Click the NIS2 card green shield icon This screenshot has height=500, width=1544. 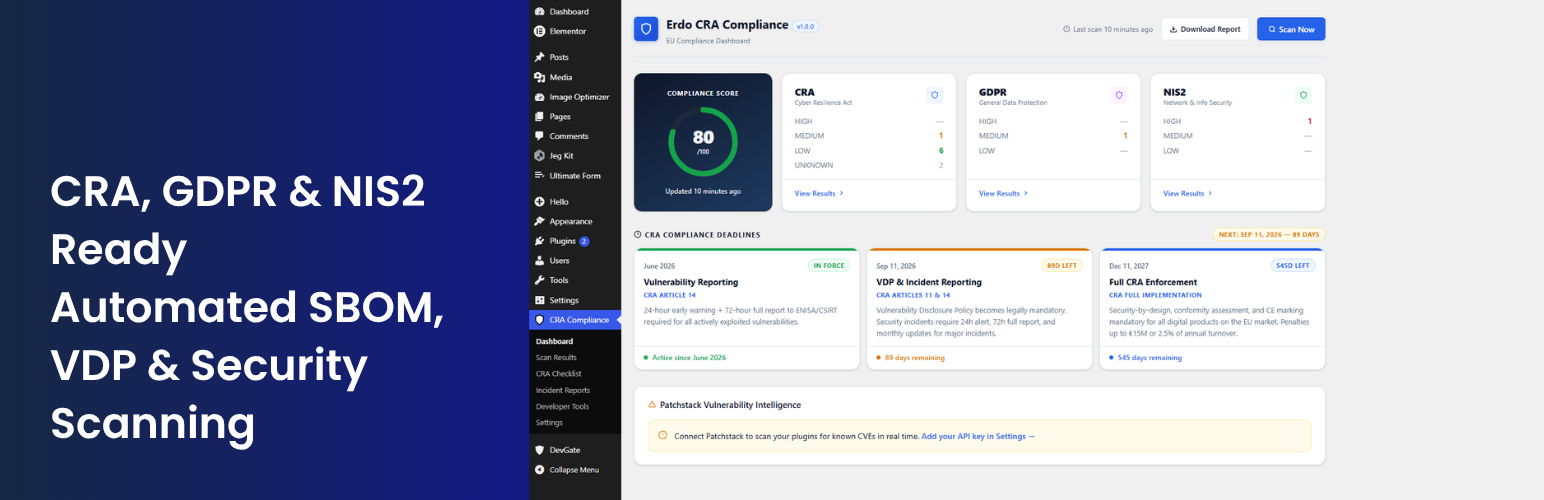(x=1303, y=95)
